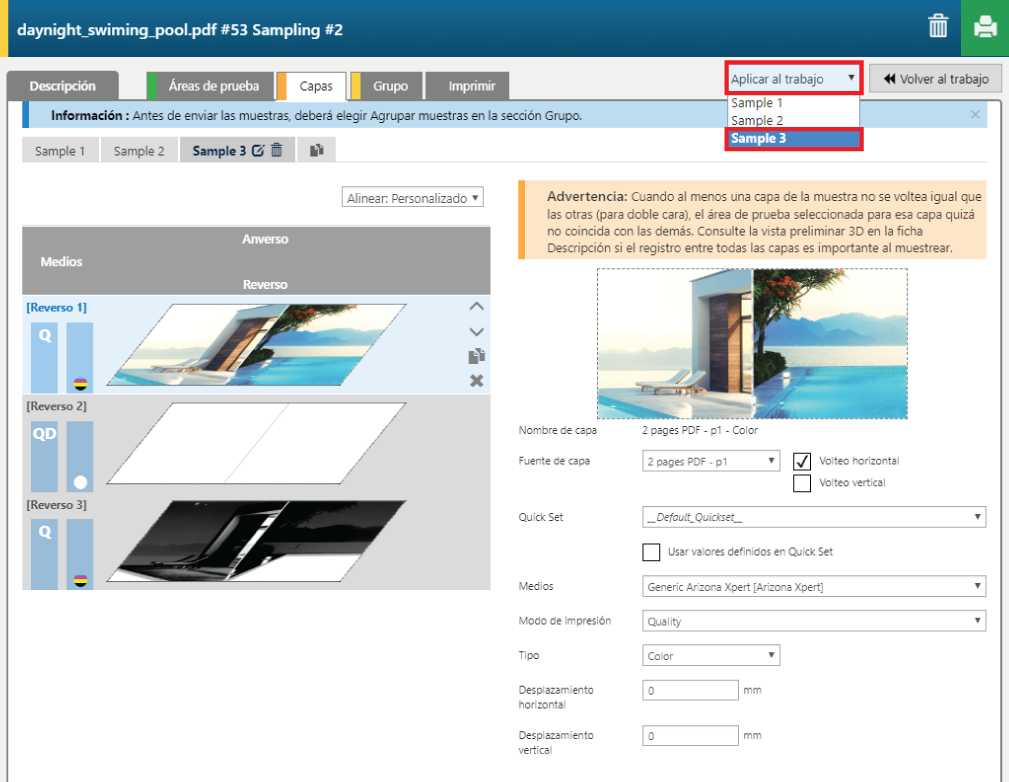Click the CMYK color icon of Reverso 3
Viewport: 1009px width, 782px height.
click(80, 581)
